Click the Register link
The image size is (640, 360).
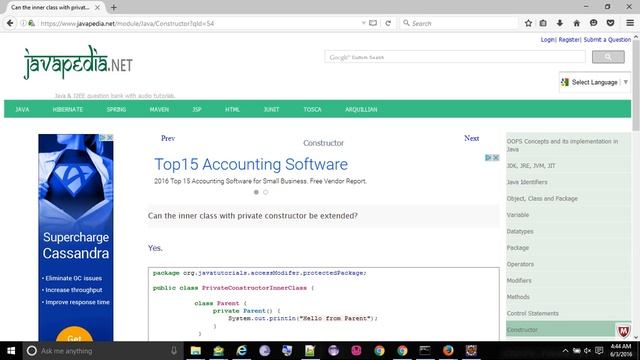click(x=569, y=40)
